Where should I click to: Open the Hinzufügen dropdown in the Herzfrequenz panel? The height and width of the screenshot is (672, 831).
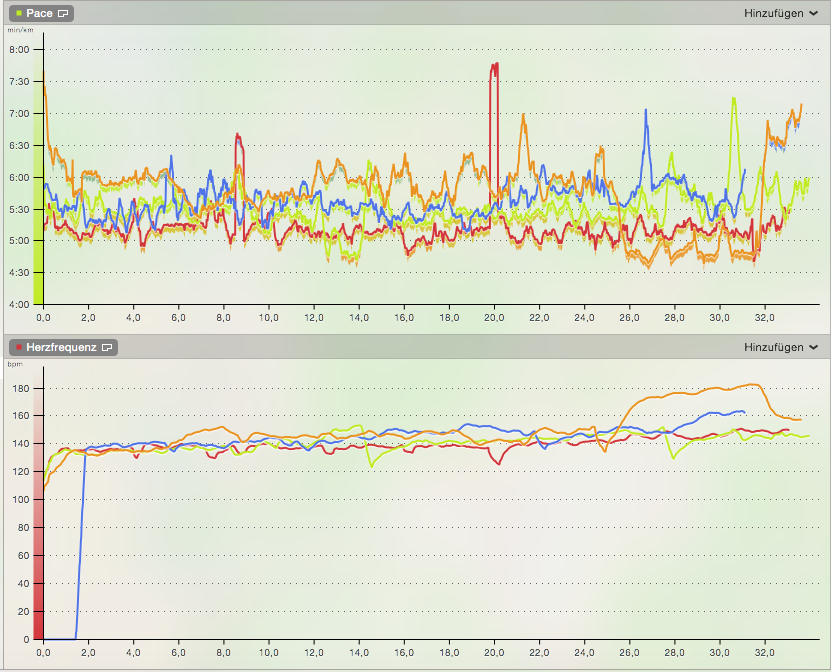(x=781, y=347)
